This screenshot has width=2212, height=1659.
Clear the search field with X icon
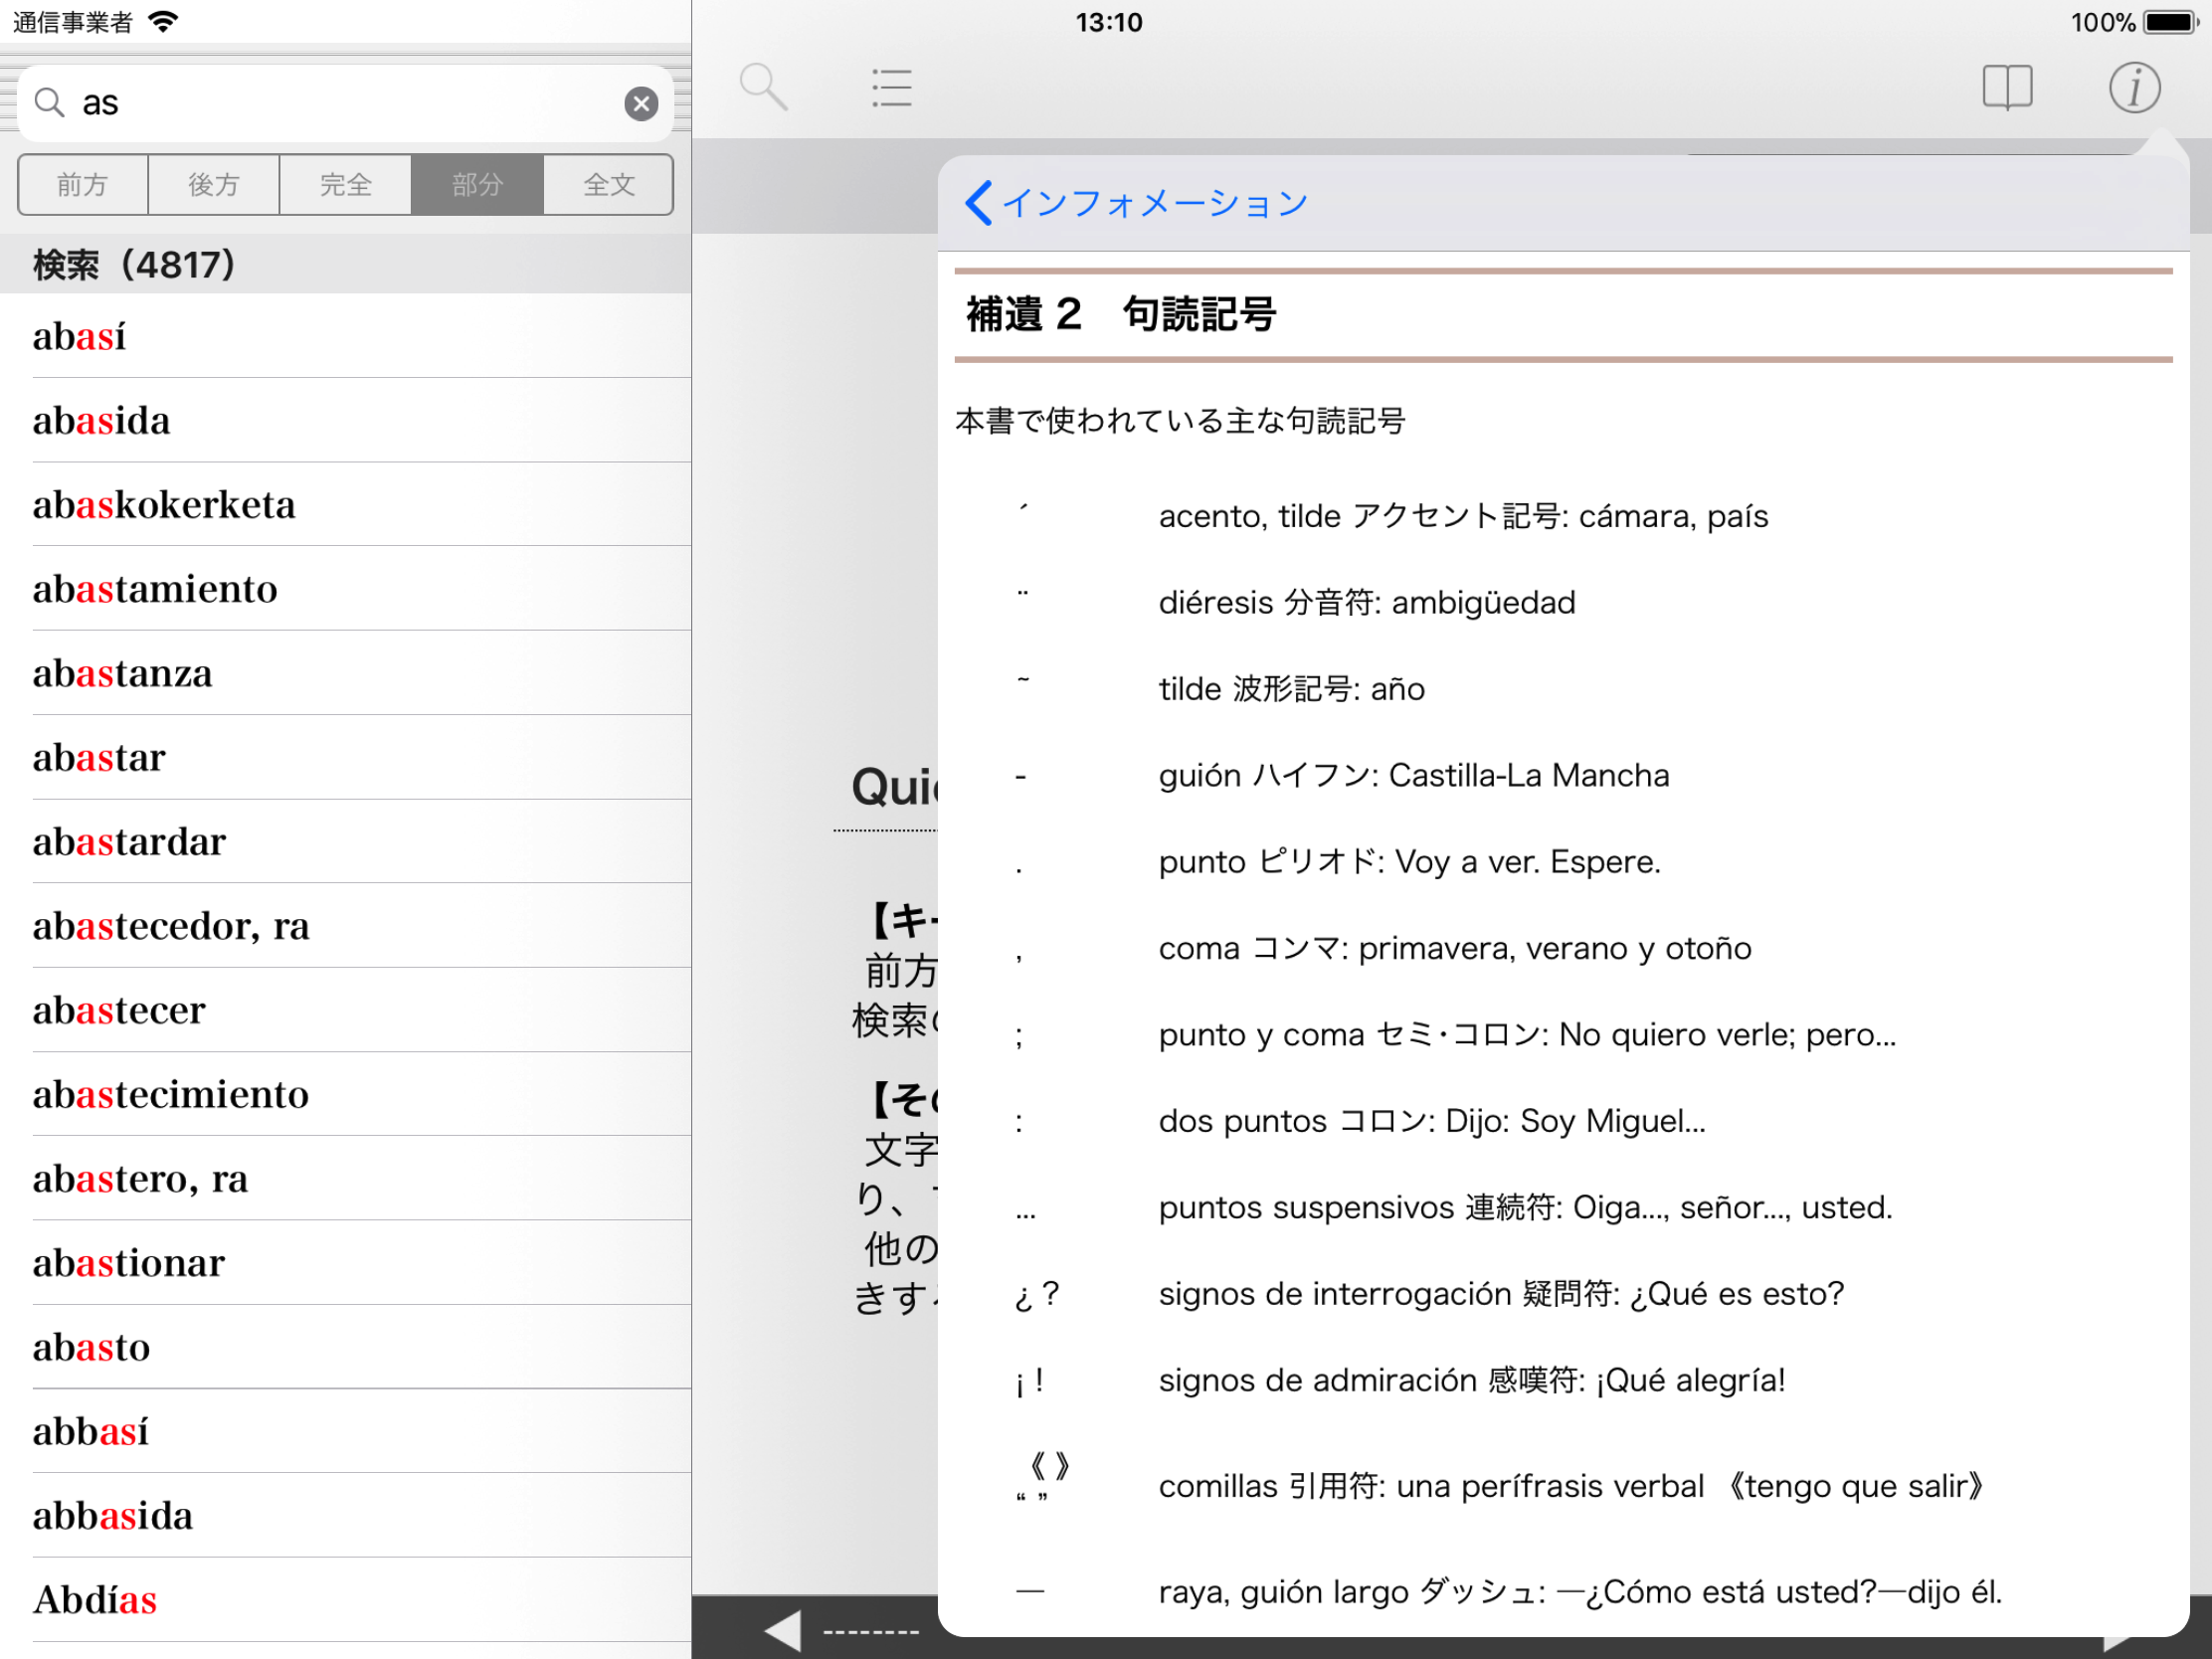(641, 103)
